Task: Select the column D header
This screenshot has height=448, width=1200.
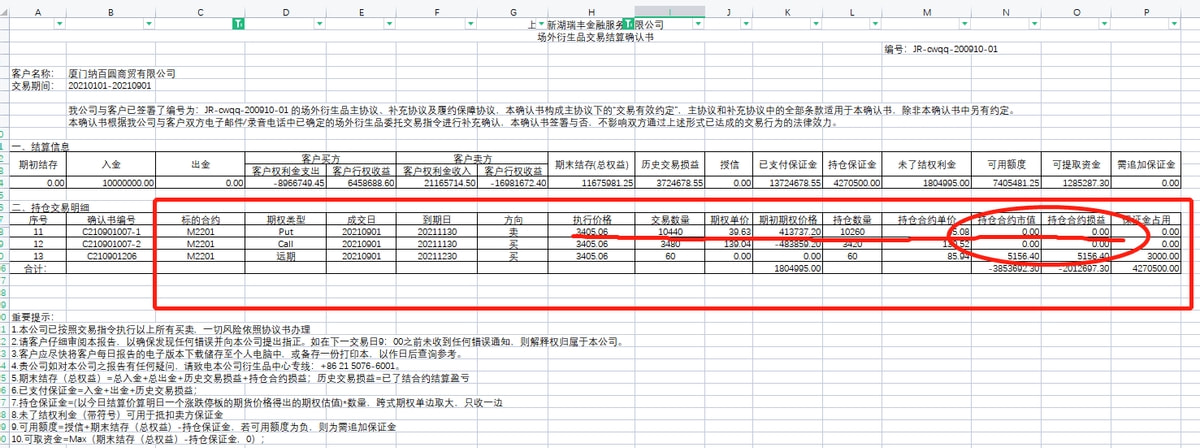Action: [286, 11]
